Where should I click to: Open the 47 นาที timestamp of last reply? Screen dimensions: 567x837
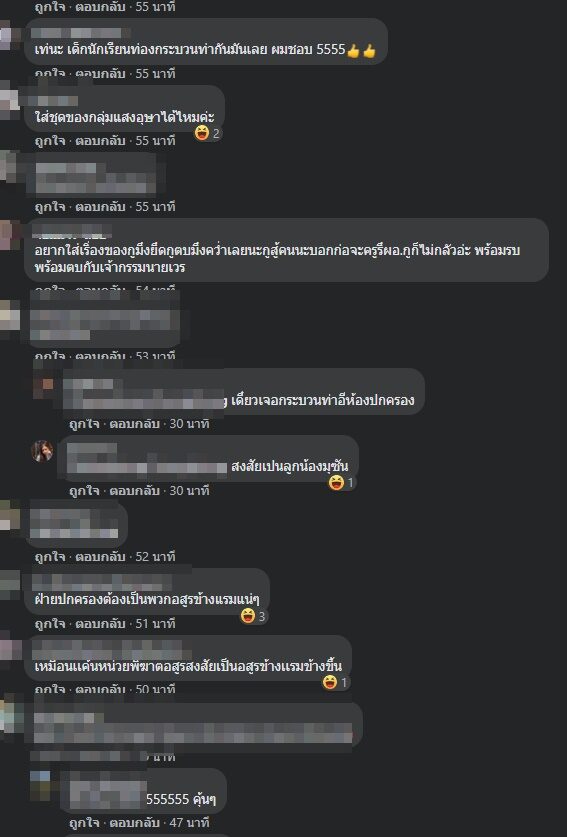(x=189, y=823)
